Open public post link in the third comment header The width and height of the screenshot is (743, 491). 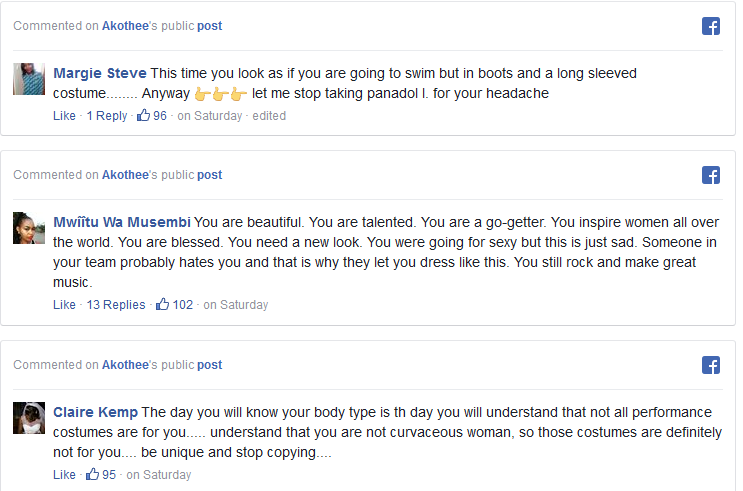pos(209,365)
